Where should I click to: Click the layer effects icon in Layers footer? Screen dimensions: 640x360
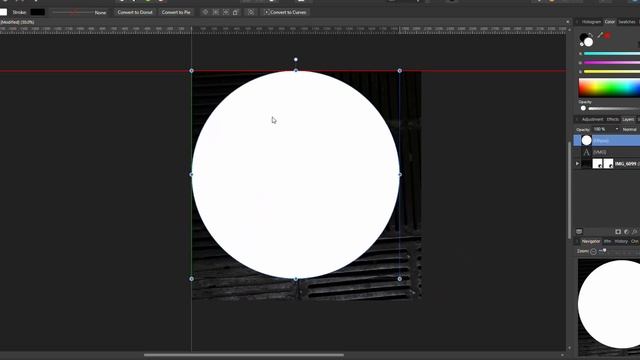[x=634, y=232]
